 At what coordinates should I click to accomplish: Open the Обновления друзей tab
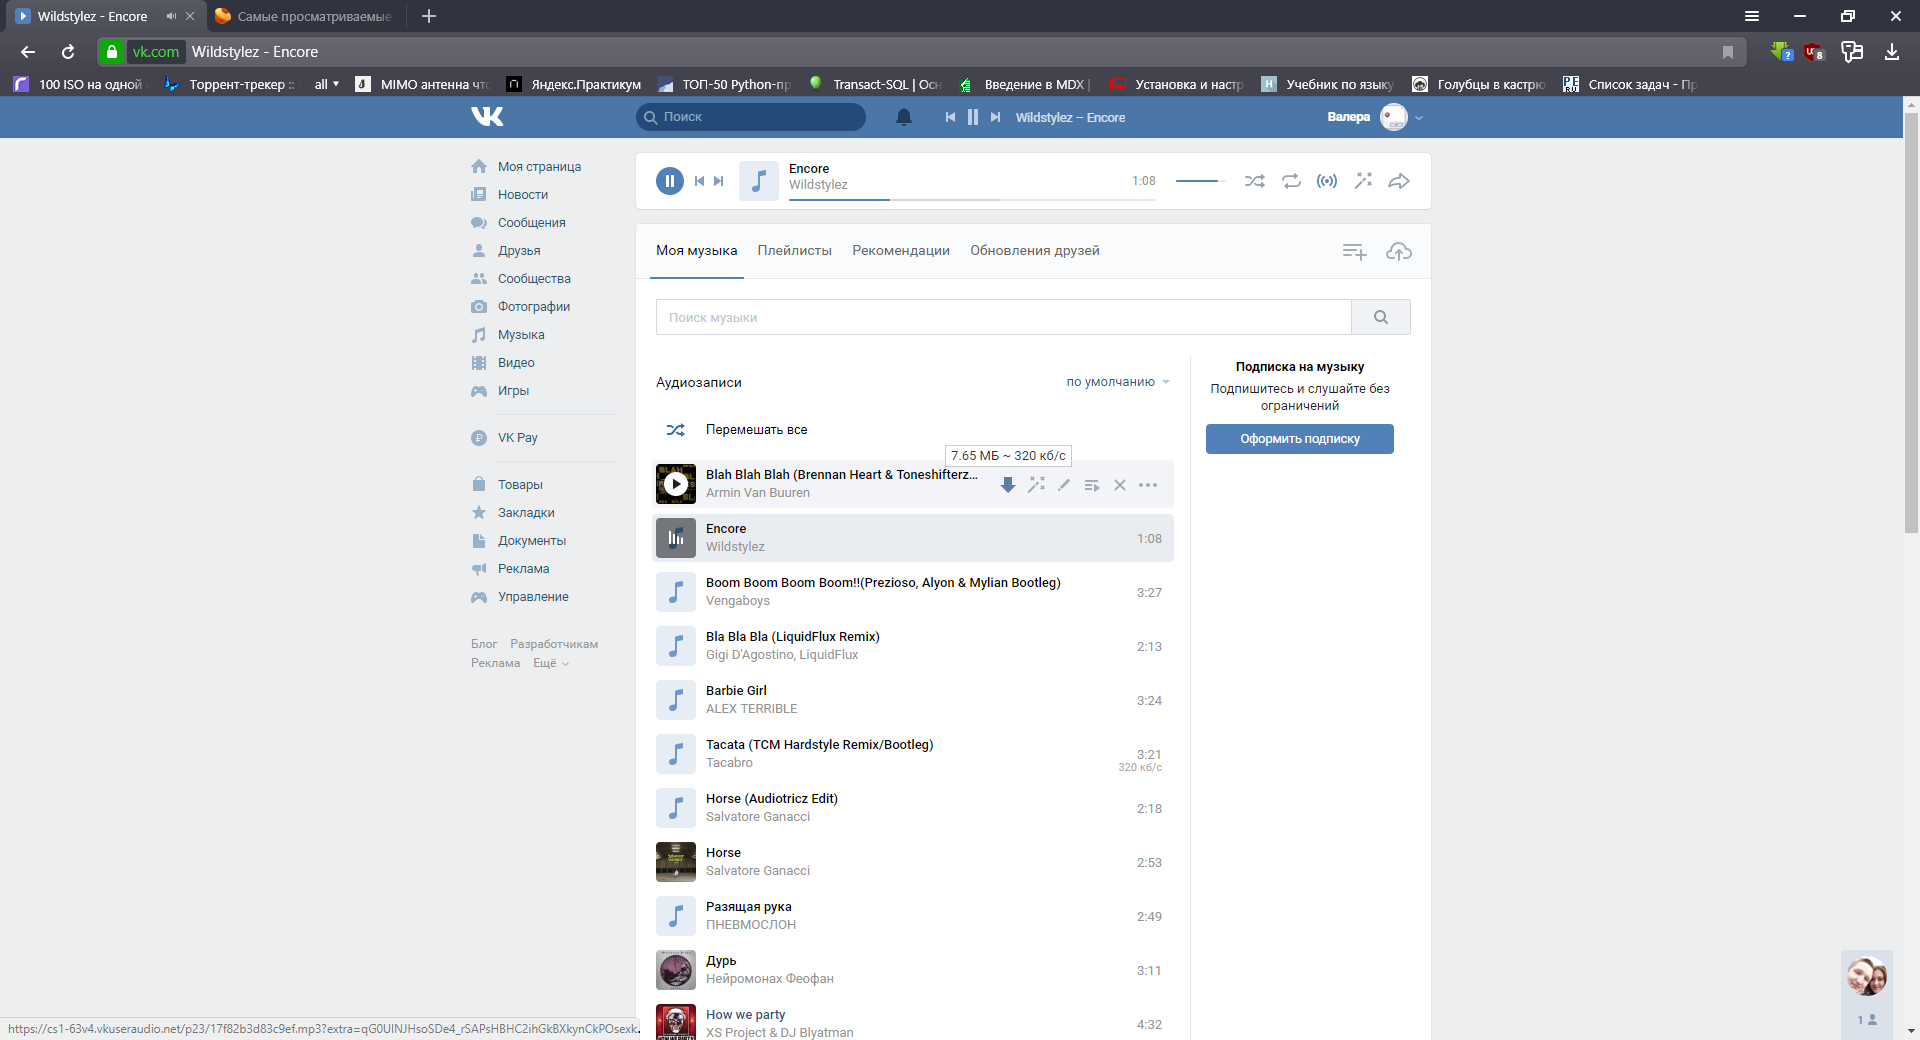coord(1035,251)
